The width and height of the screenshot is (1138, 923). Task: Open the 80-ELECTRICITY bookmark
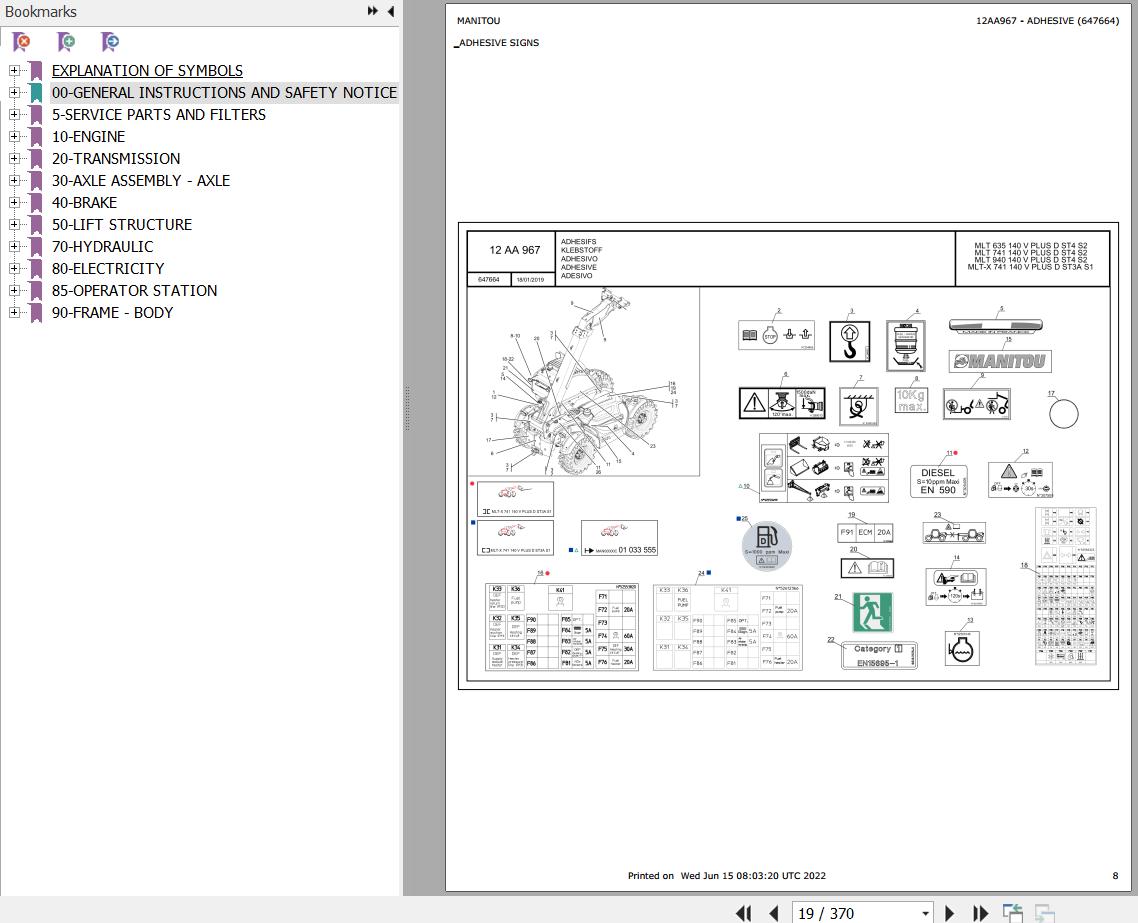108,268
